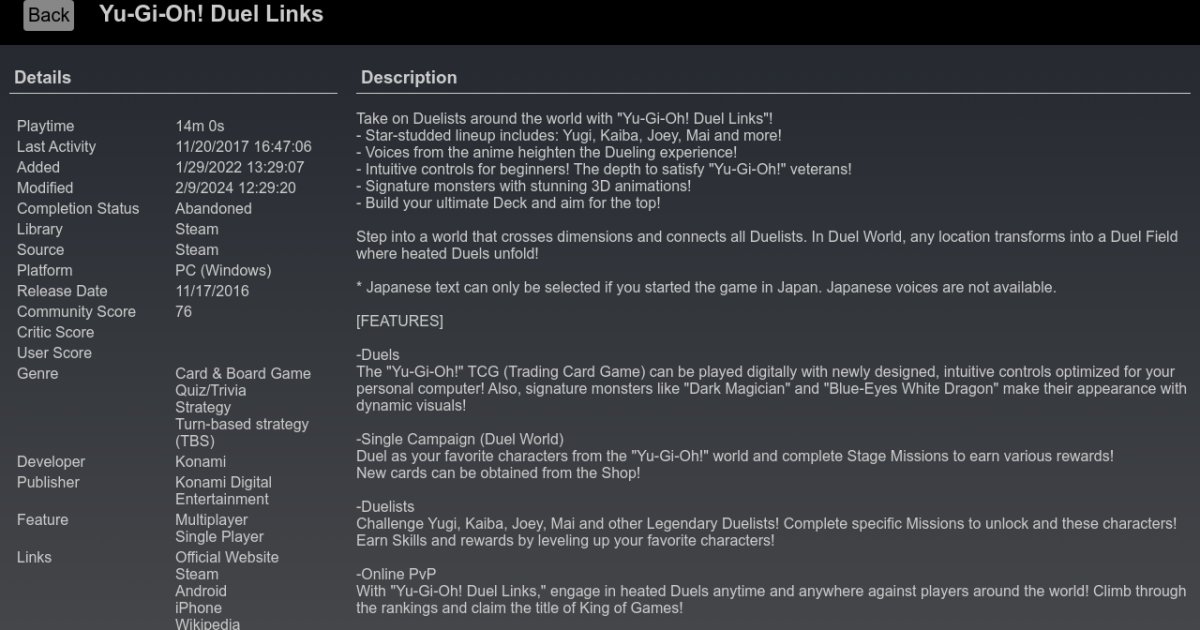Click publisher Konami Digital Entertainment
The height and width of the screenshot is (630, 1200).
click(x=223, y=490)
